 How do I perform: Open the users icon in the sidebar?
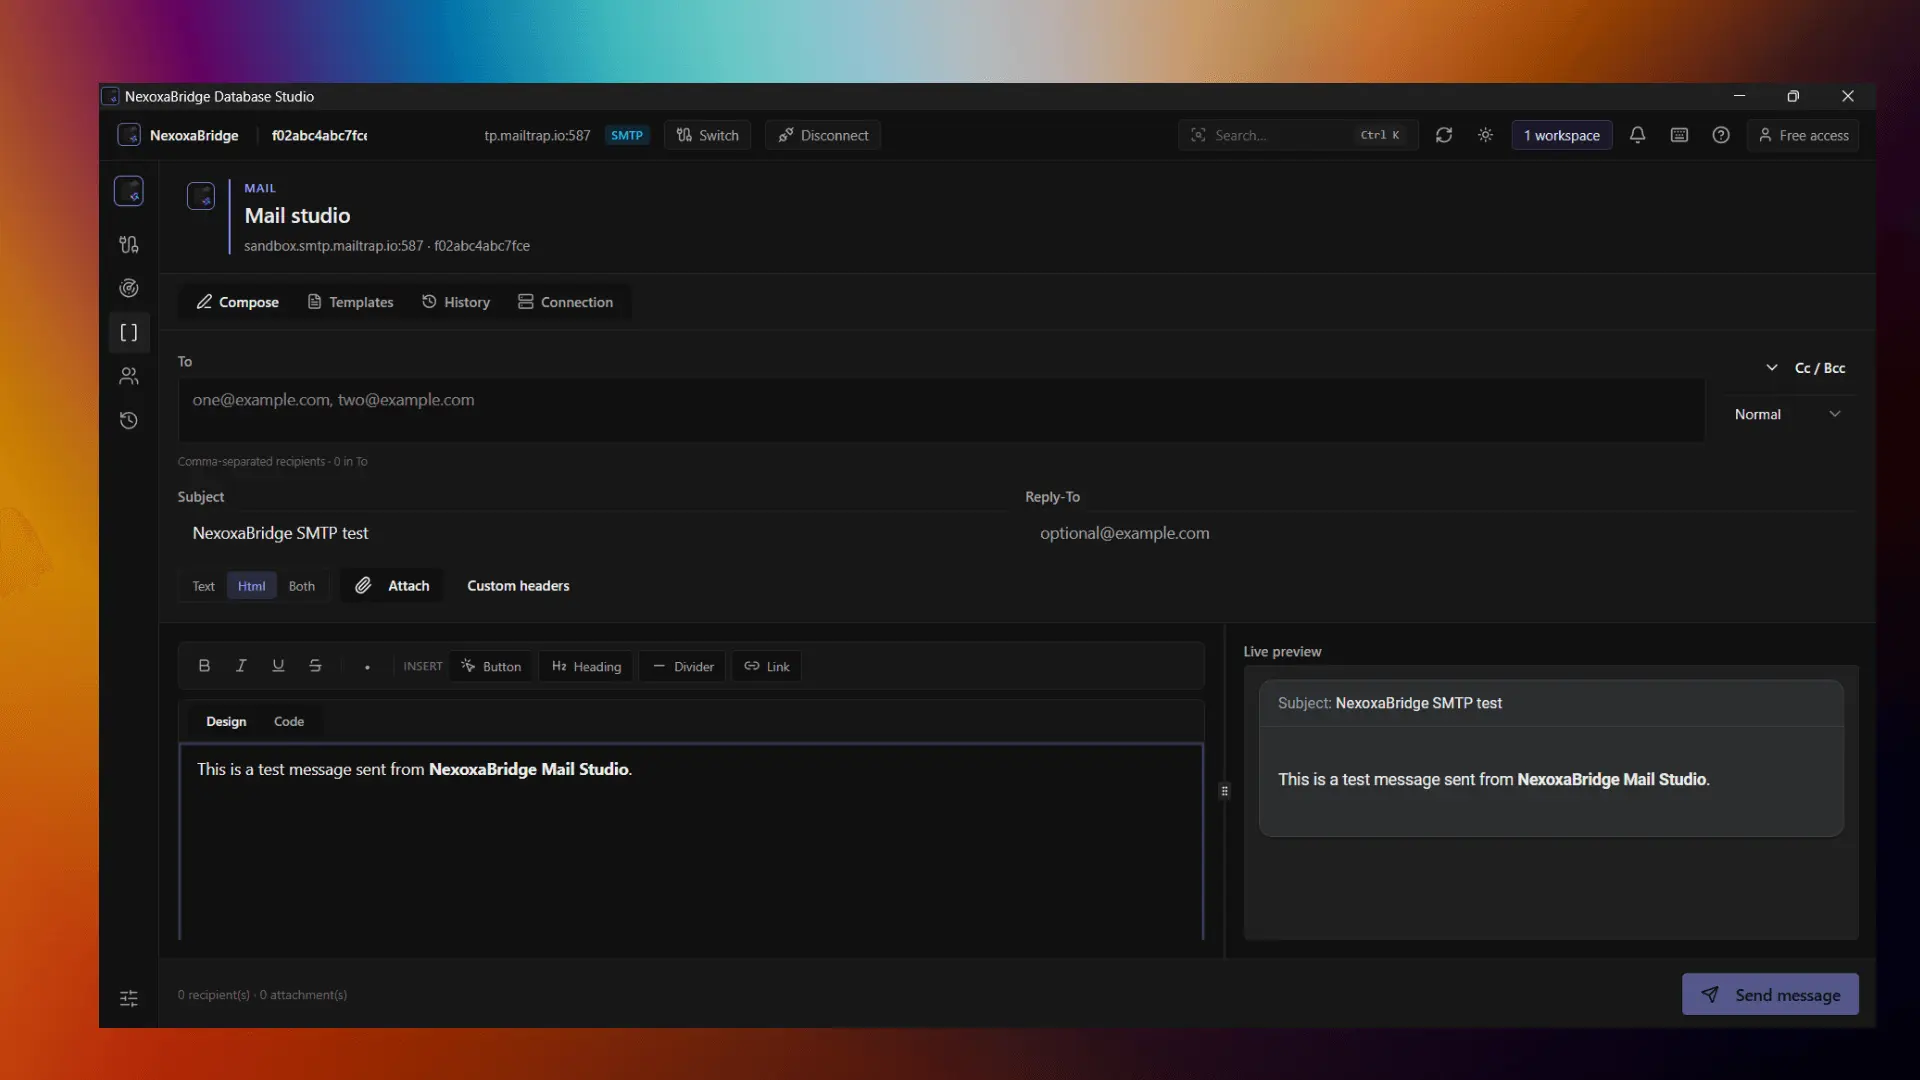(x=129, y=377)
